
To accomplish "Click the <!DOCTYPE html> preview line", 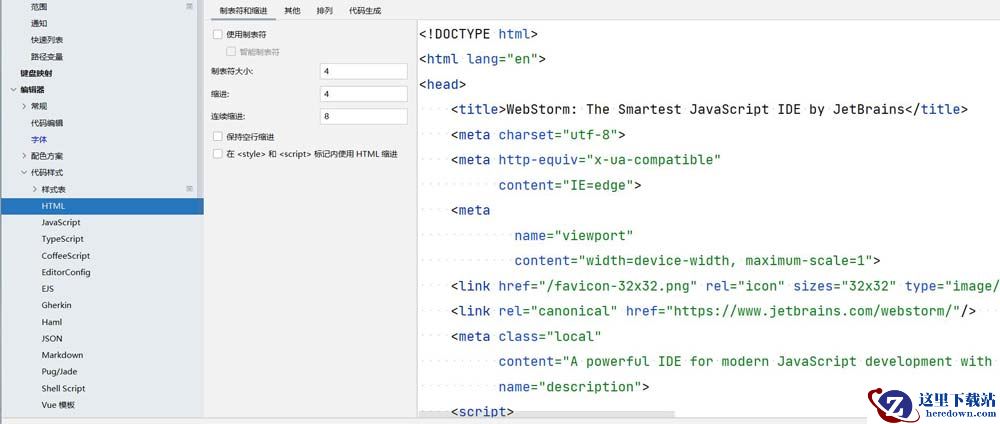I will [x=478, y=34].
